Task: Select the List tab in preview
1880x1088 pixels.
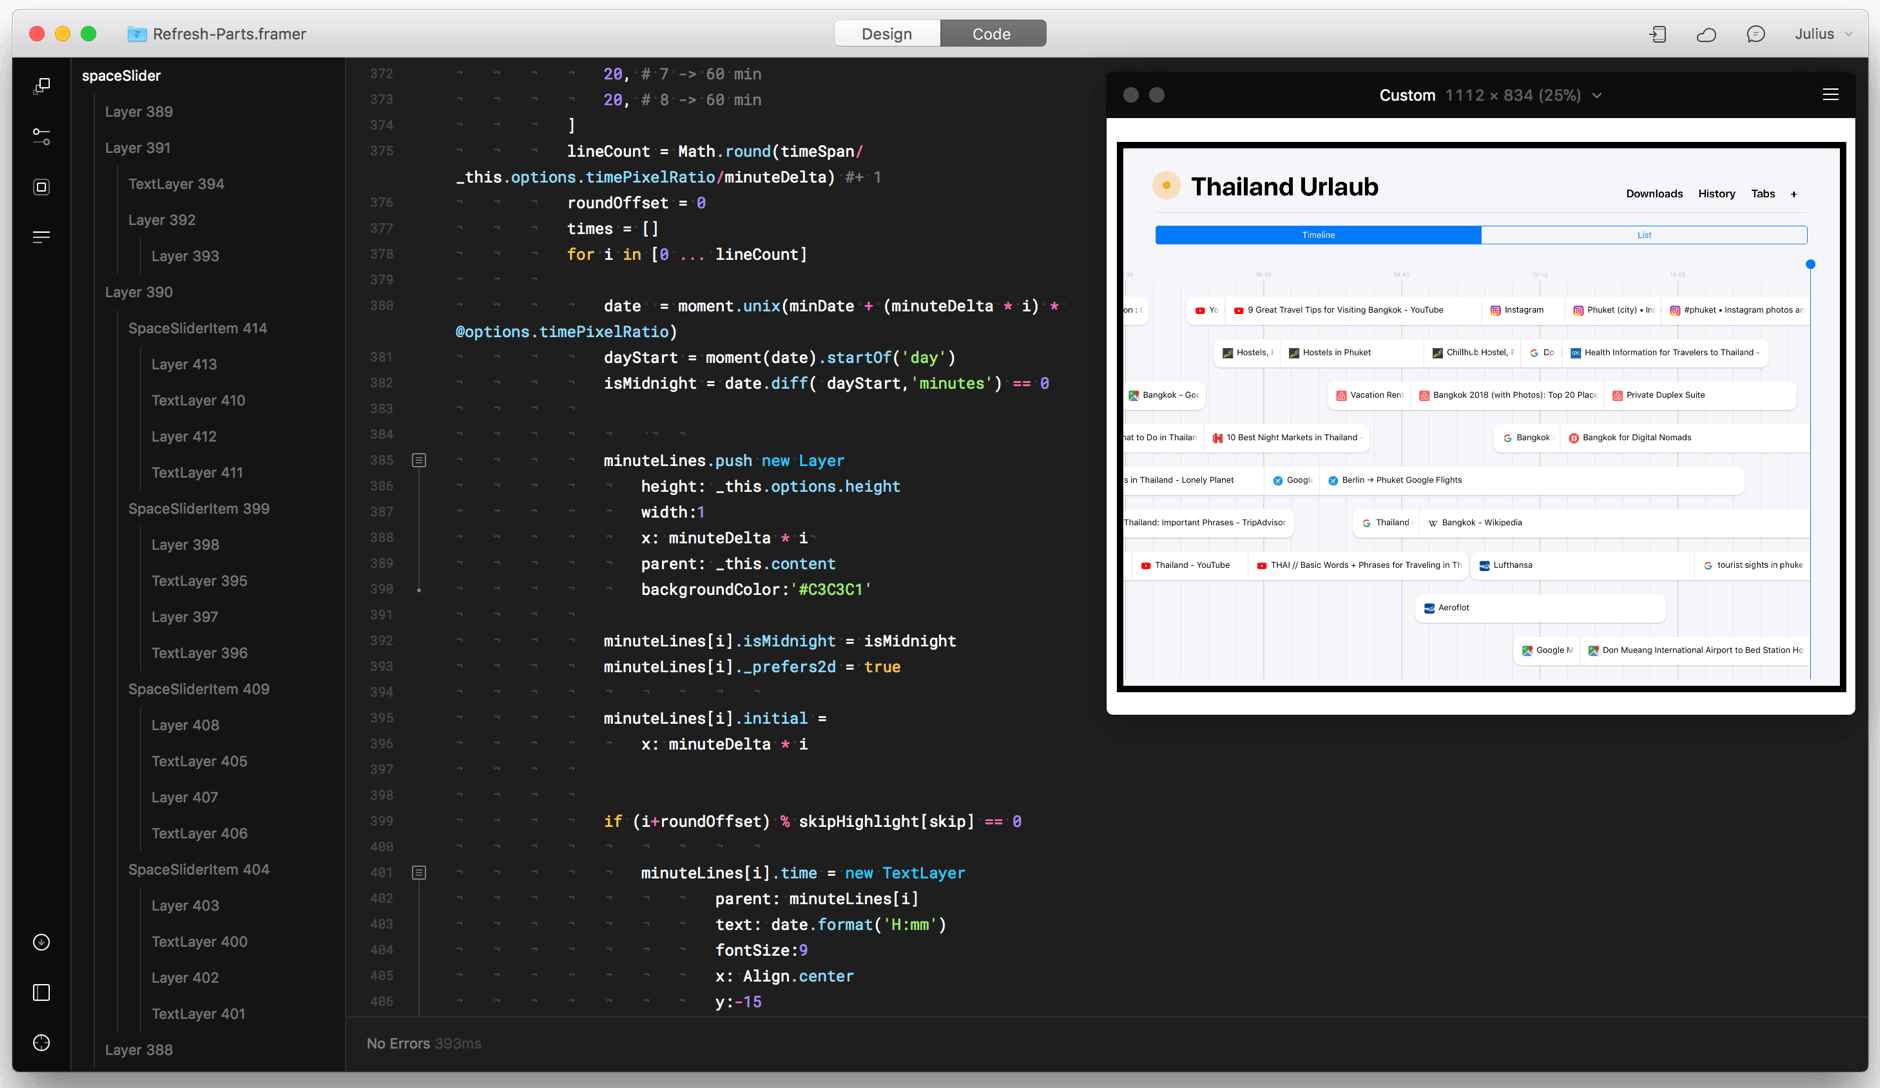Action: (x=1644, y=235)
